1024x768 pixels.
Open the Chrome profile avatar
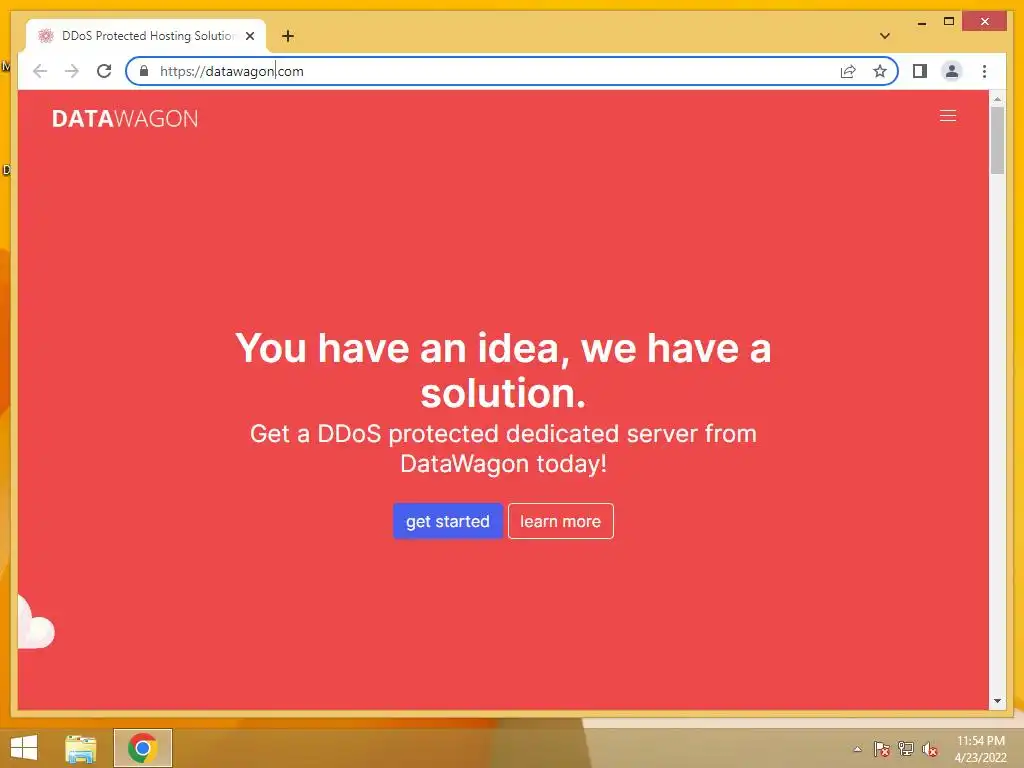[x=952, y=71]
